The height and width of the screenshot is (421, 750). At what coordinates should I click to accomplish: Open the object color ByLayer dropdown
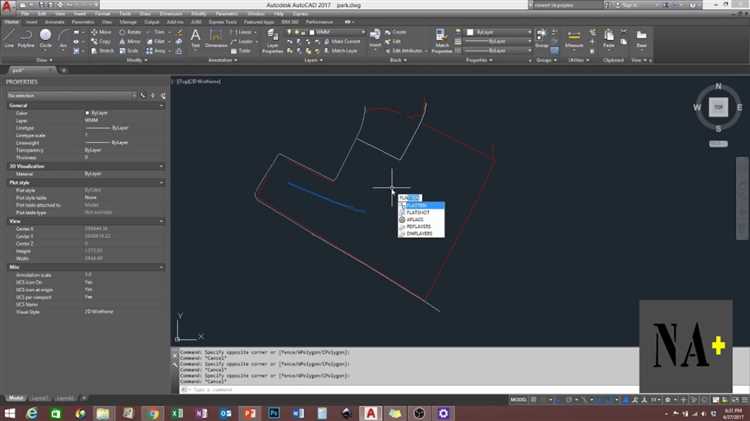tap(499, 32)
